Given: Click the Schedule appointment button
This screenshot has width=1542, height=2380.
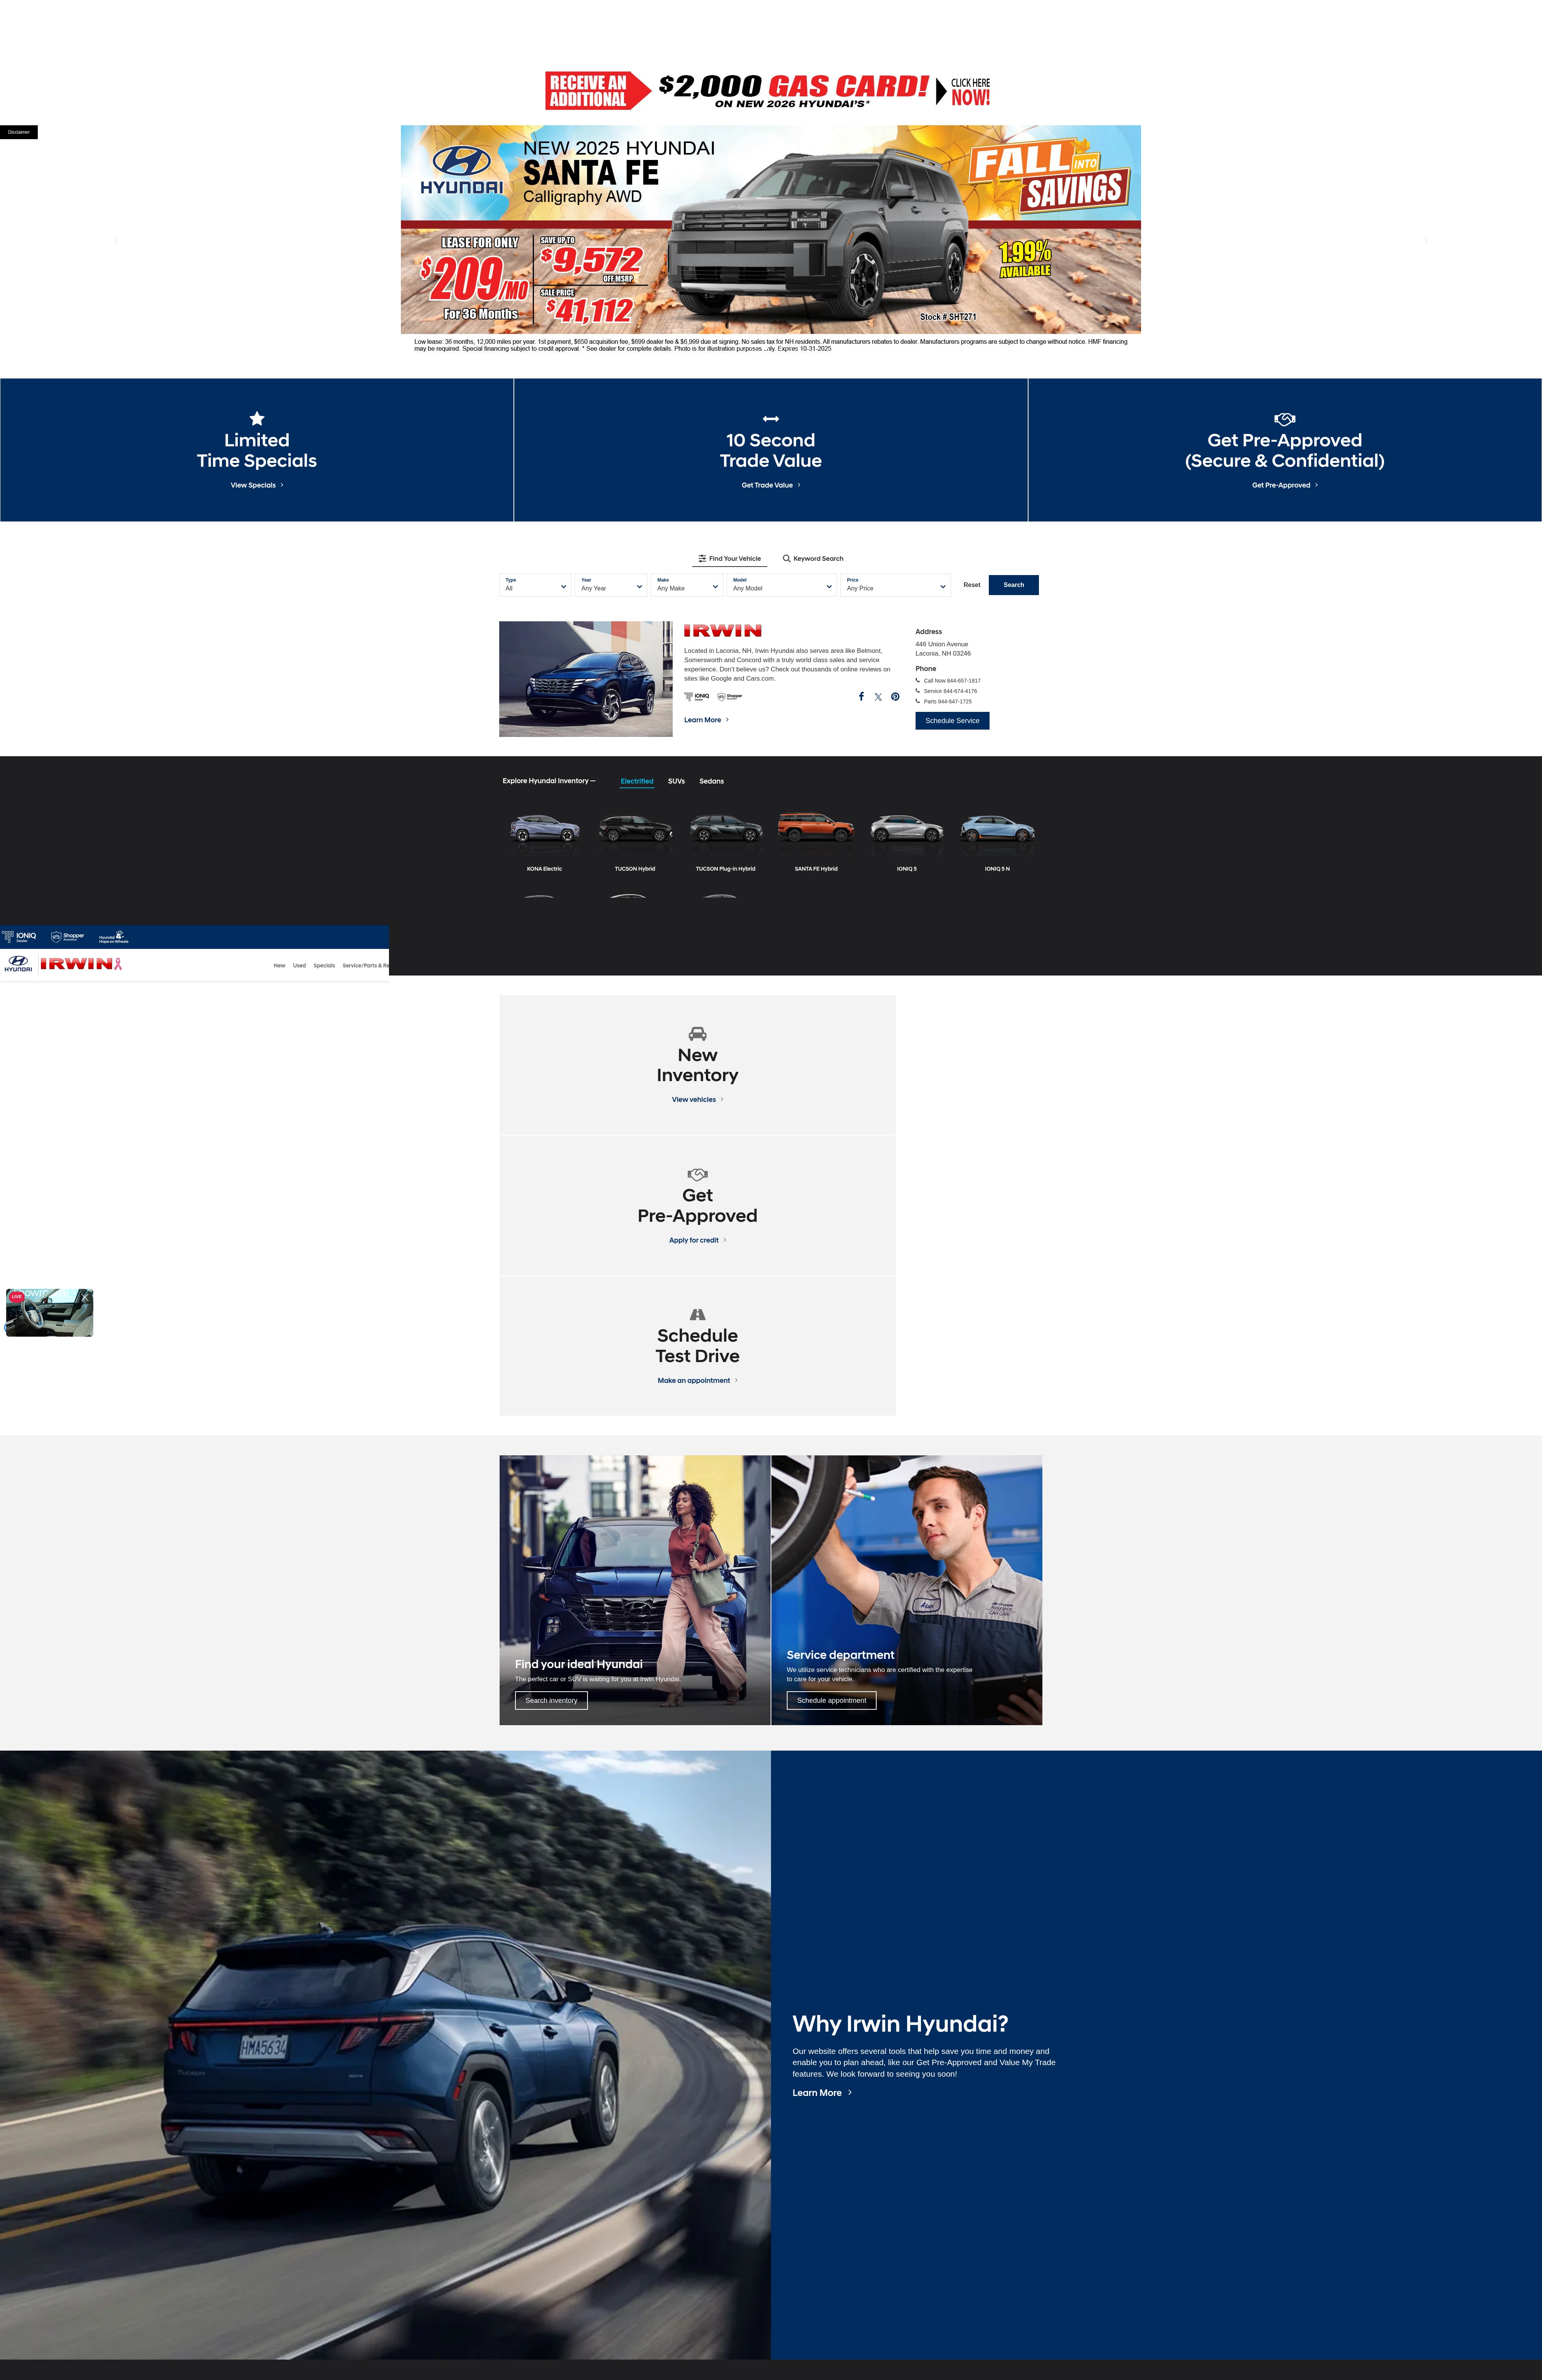Looking at the screenshot, I should 831,1700.
